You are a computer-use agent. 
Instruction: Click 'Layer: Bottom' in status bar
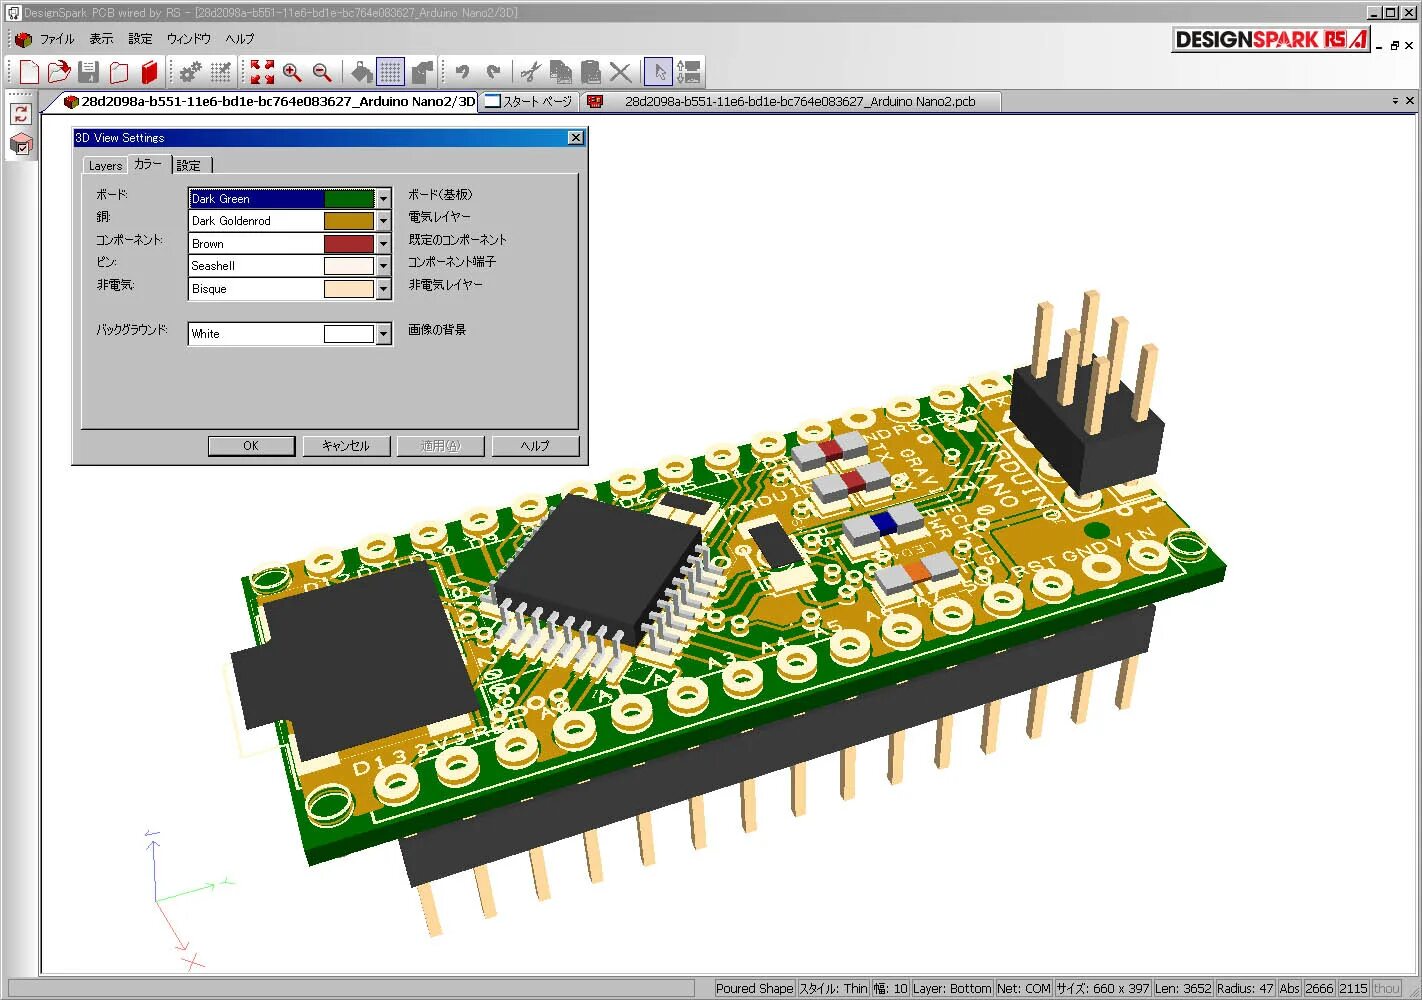tap(952, 989)
